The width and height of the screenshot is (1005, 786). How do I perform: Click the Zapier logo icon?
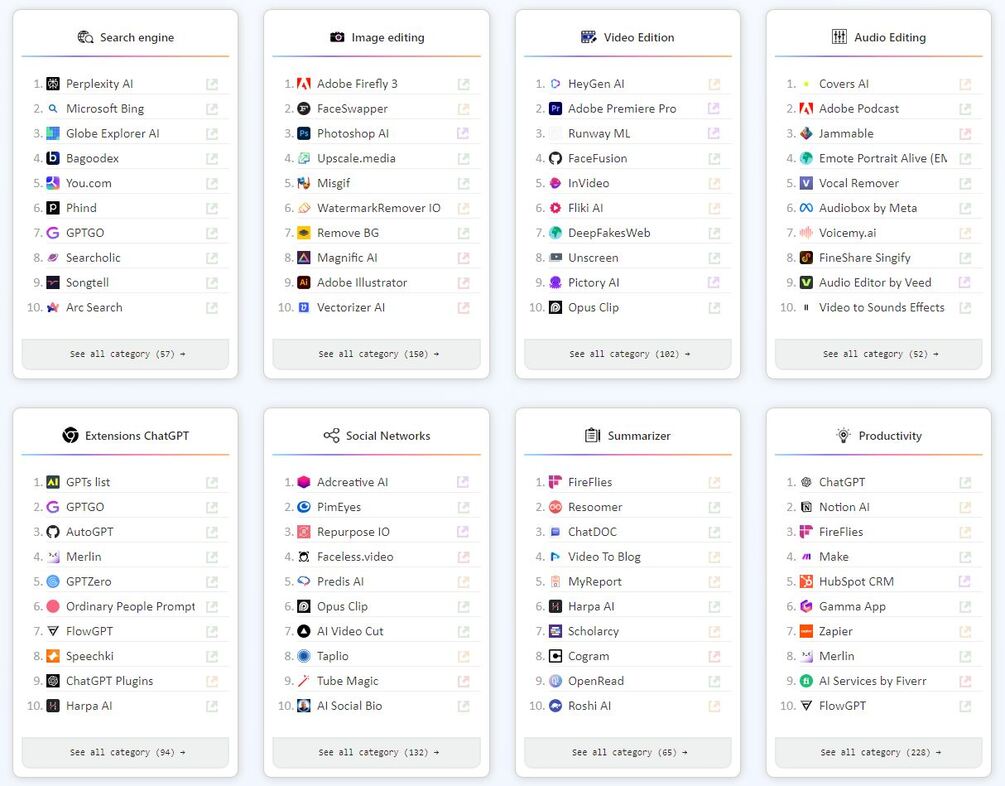click(806, 631)
